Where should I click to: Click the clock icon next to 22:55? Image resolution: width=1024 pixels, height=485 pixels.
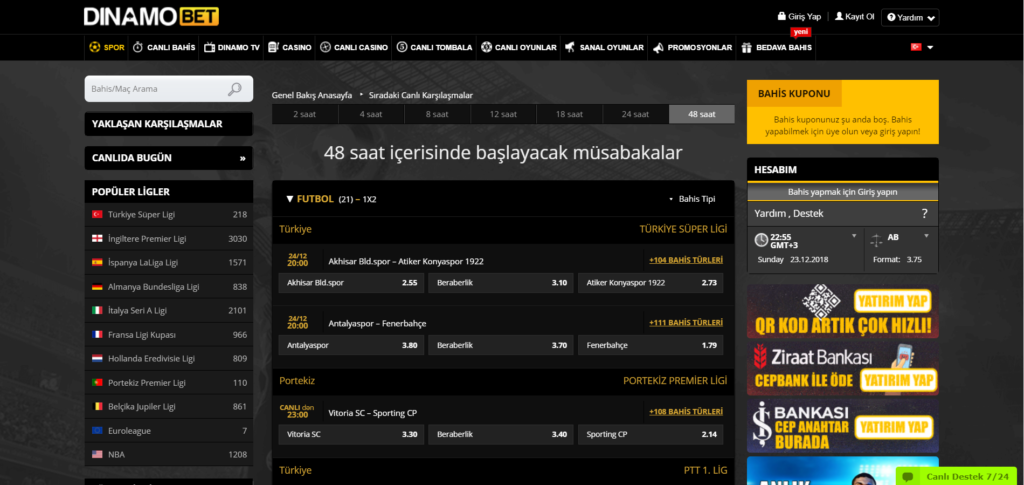pyautogui.click(x=761, y=240)
